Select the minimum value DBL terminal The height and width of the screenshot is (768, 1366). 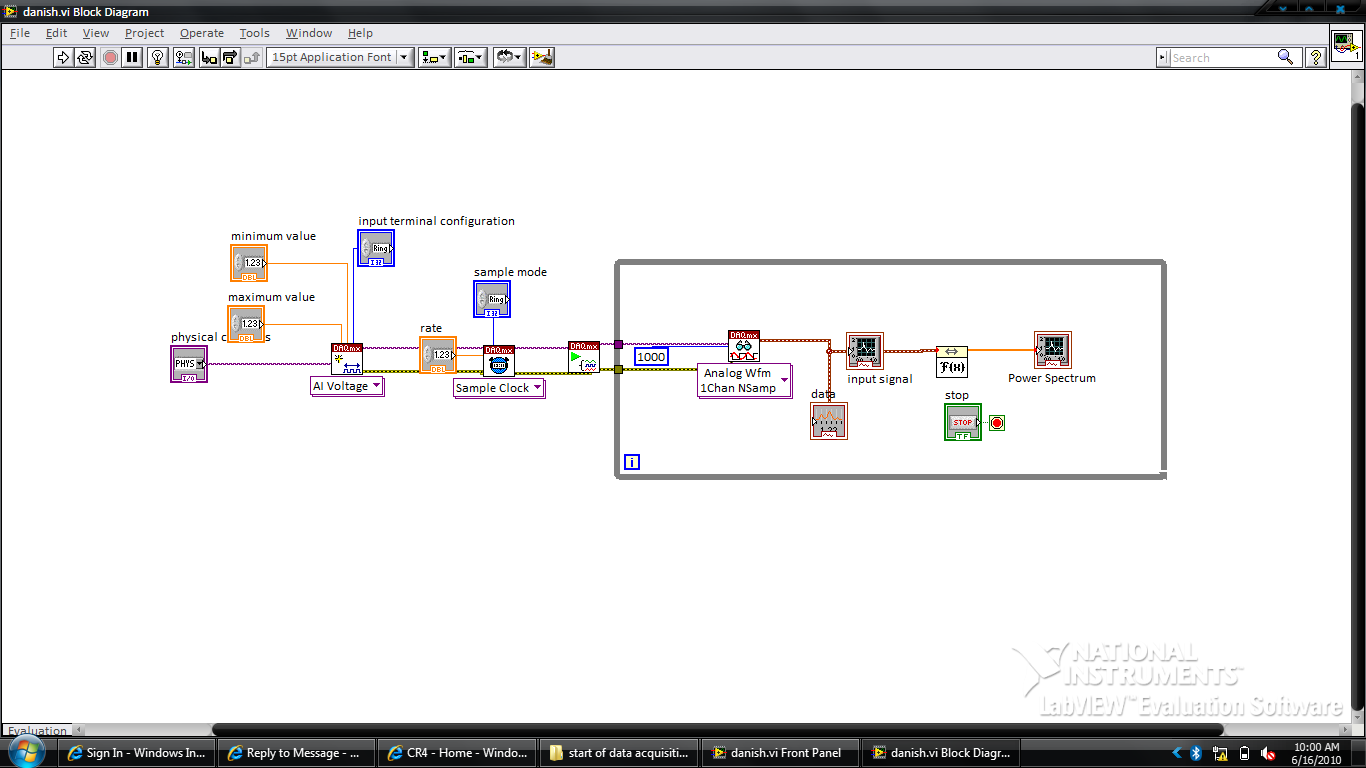248,263
